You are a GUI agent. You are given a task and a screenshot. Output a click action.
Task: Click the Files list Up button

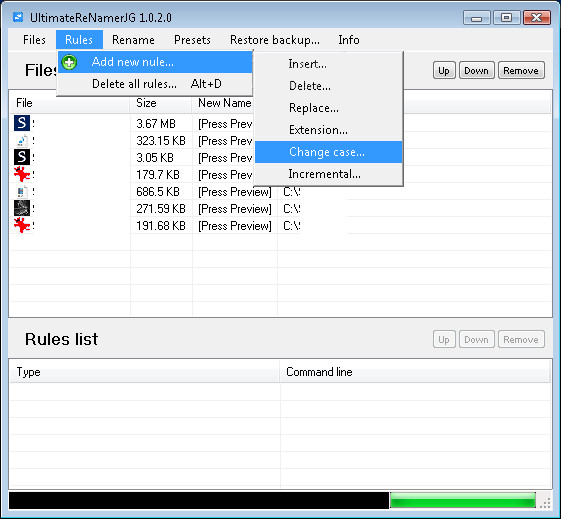coord(444,70)
